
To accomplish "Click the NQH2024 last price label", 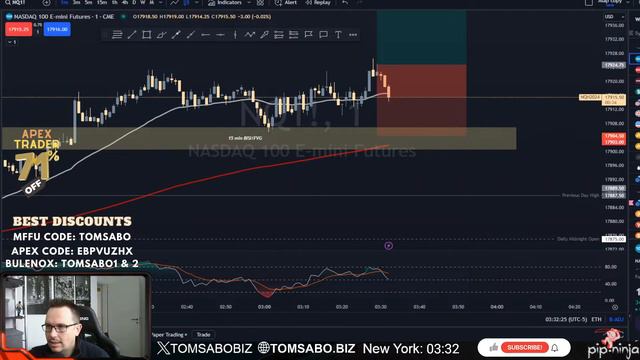I will (590, 97).
